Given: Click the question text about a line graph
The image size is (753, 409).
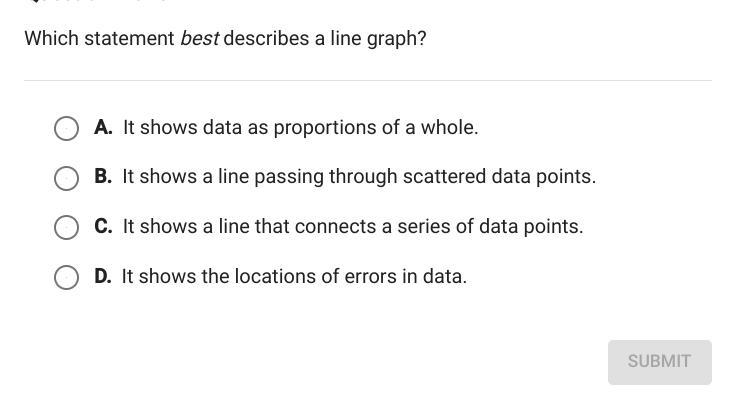Looking at the screenshot, I should coord(225,38).
